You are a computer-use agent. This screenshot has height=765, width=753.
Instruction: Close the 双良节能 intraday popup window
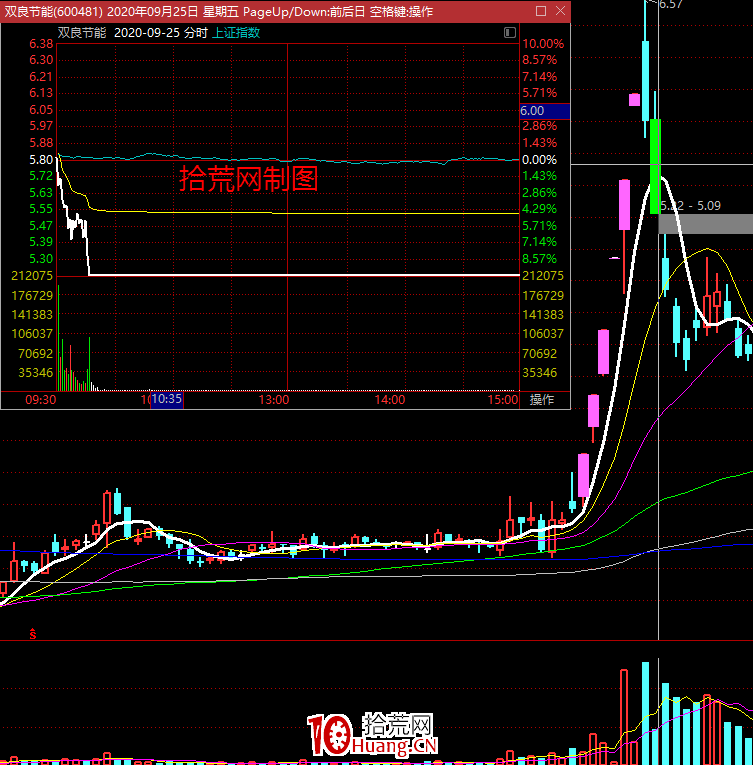pos(560,11)
